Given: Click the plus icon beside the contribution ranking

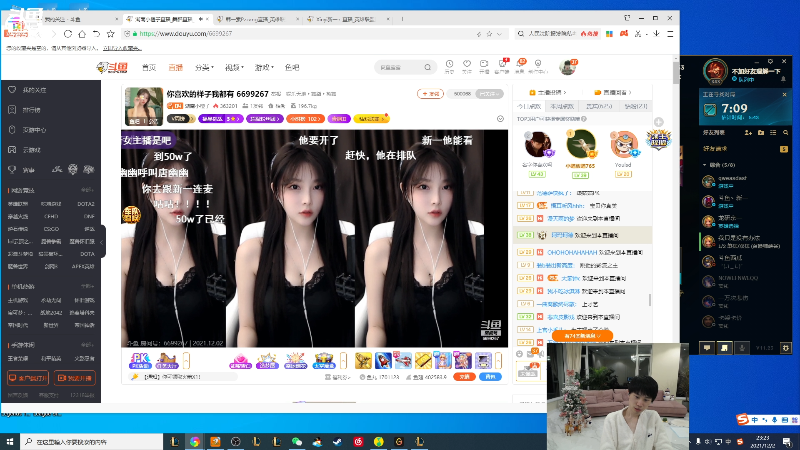Looking at the screenshot, I should click(x=659, y=122).
